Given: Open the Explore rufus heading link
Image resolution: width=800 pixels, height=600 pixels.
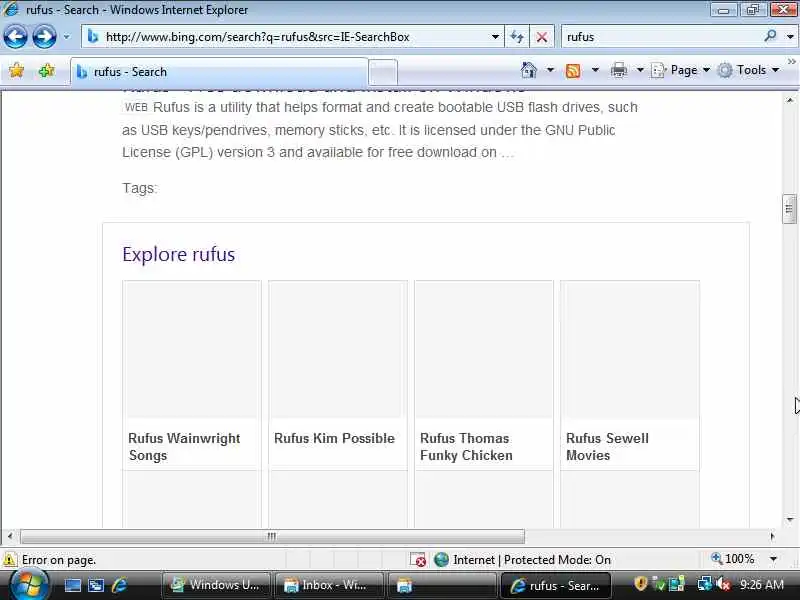Looking at the screenshot, I should point(179,254).
